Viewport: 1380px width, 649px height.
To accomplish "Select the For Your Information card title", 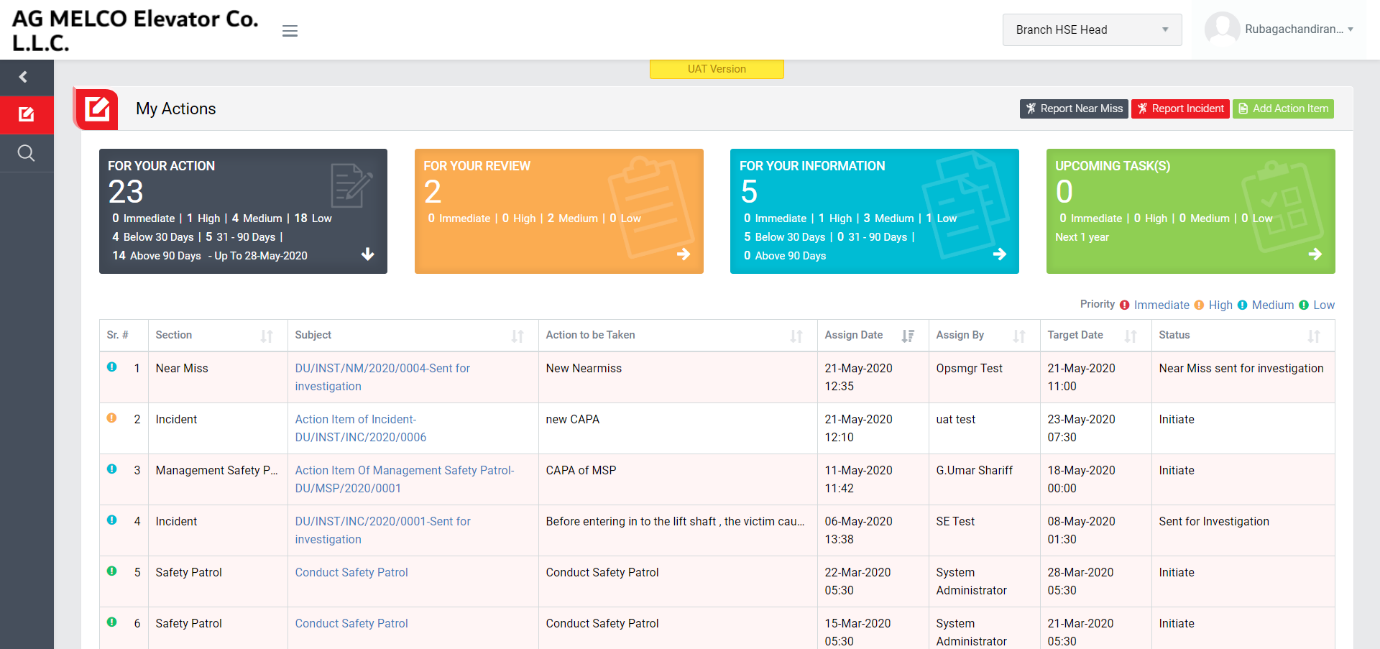I will click(812, 166).
